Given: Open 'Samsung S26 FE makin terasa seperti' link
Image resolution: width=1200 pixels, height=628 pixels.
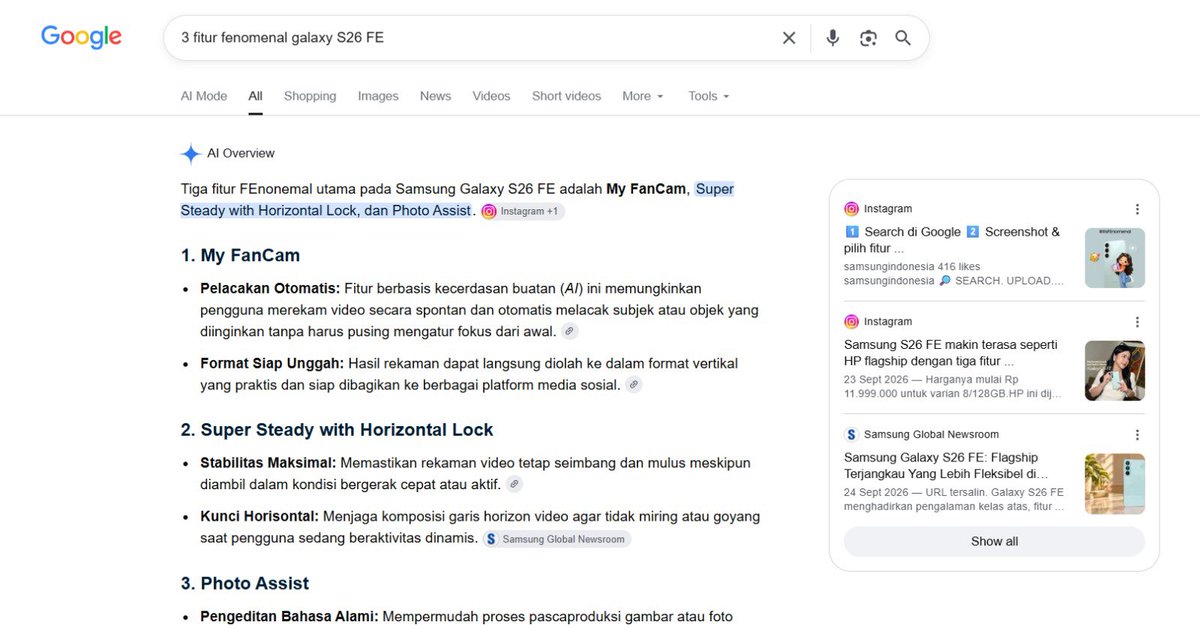Looking at the screenshot, I should (950, 353).
